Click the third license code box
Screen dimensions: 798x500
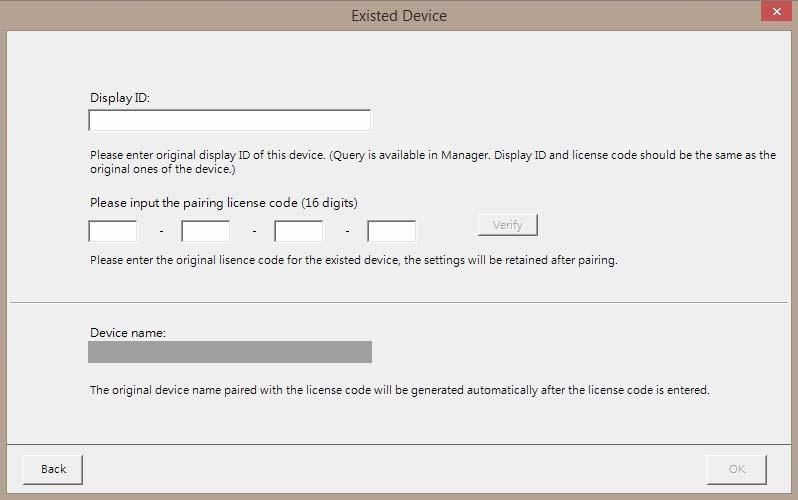pyautogui.click(x=299, y=231)
